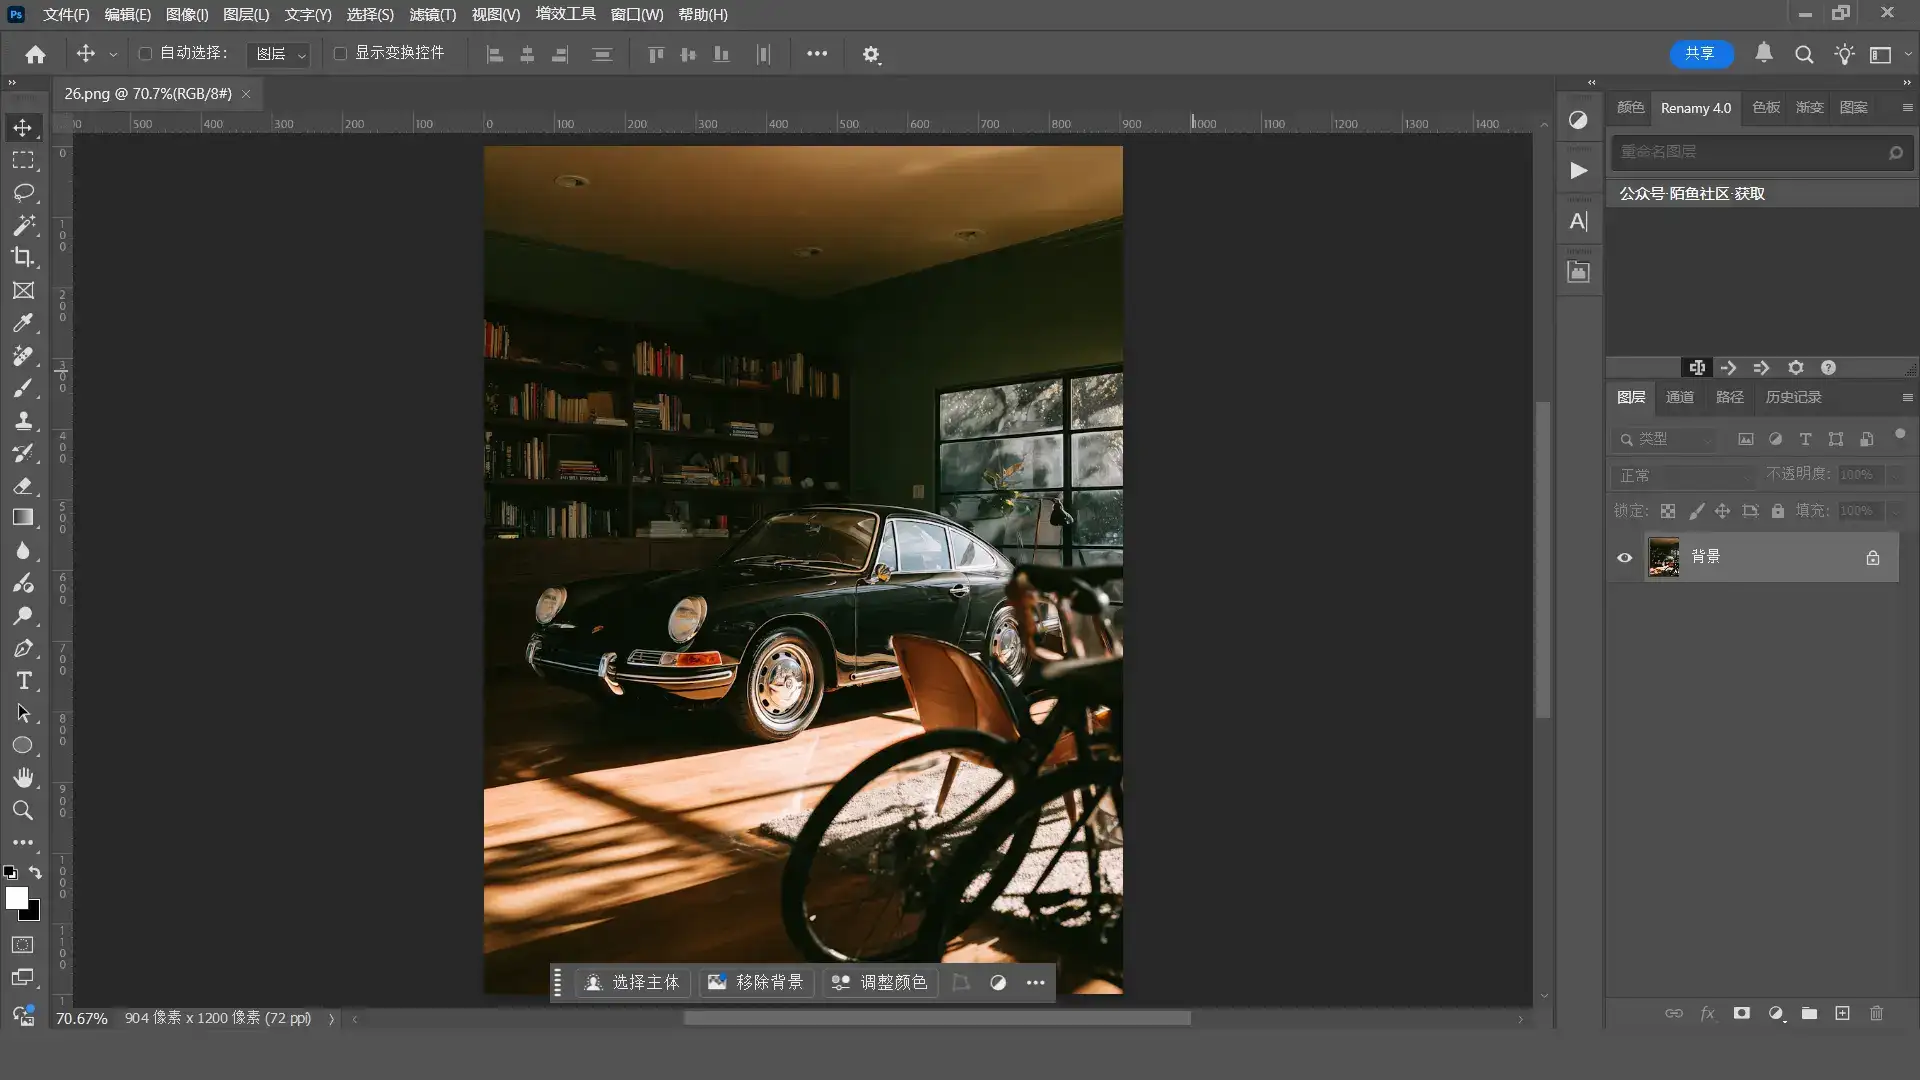Screen dimensions: 1920x1080
Task: Enable the 显示变换控件 checkbox
Action: pyautogui.click(x=340, y=53)
